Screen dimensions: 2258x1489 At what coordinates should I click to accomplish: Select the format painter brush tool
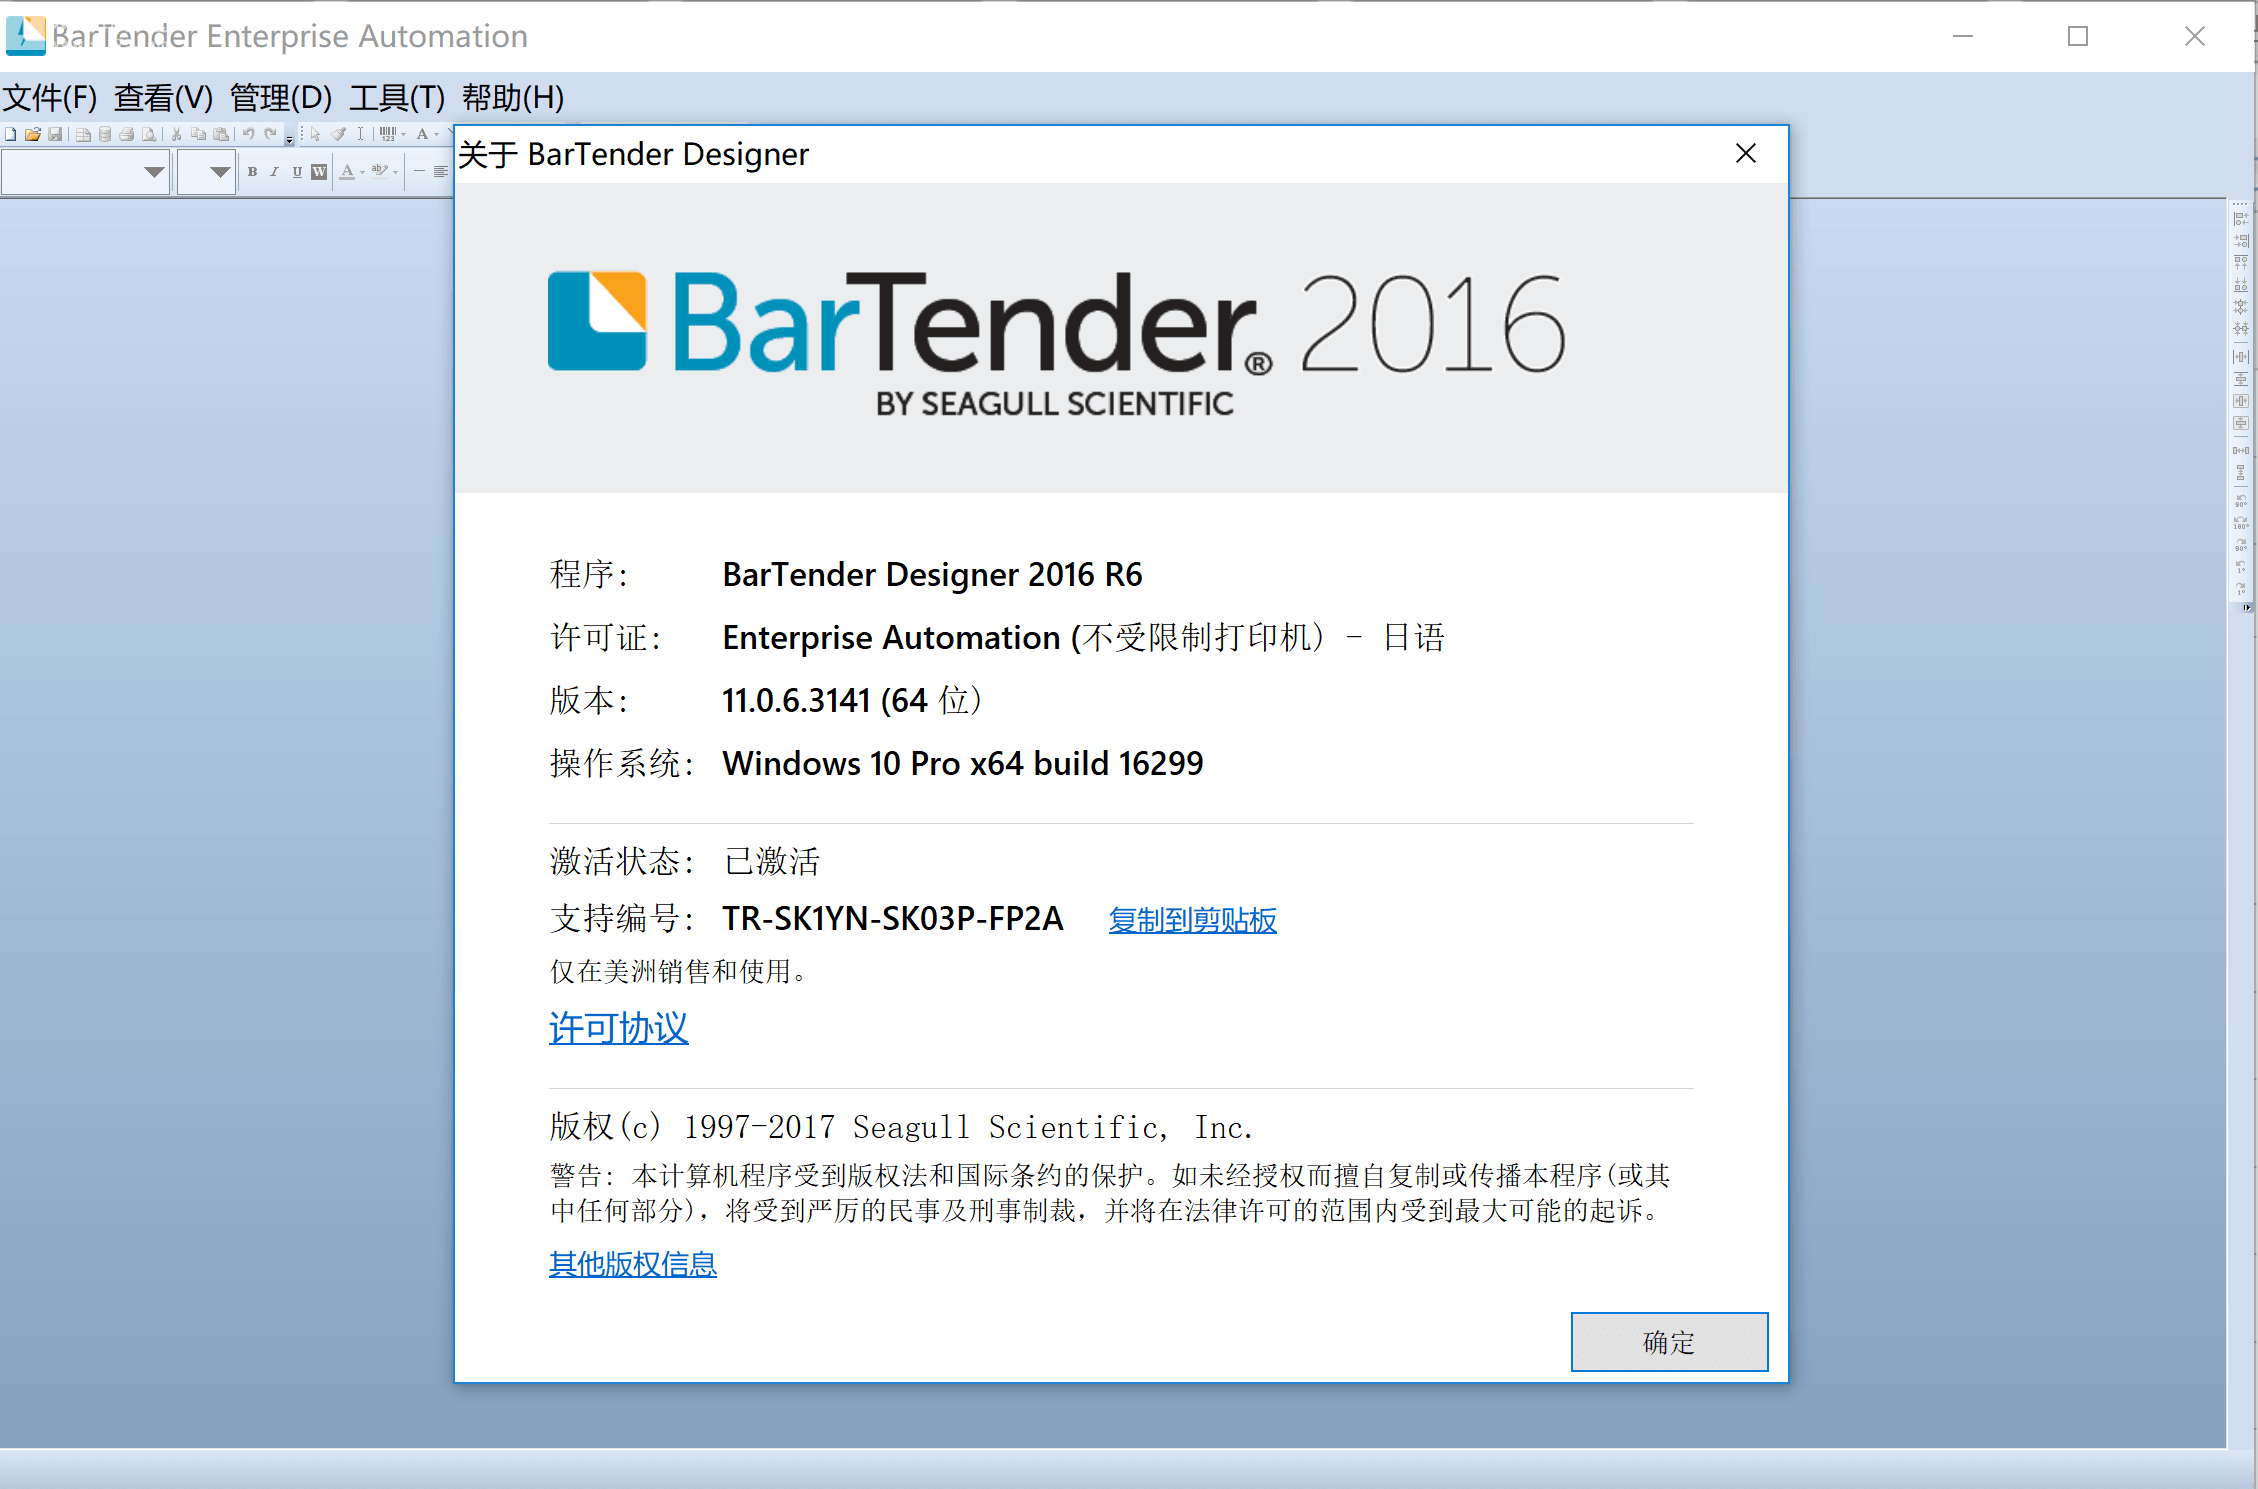click(x=338, y=134)
